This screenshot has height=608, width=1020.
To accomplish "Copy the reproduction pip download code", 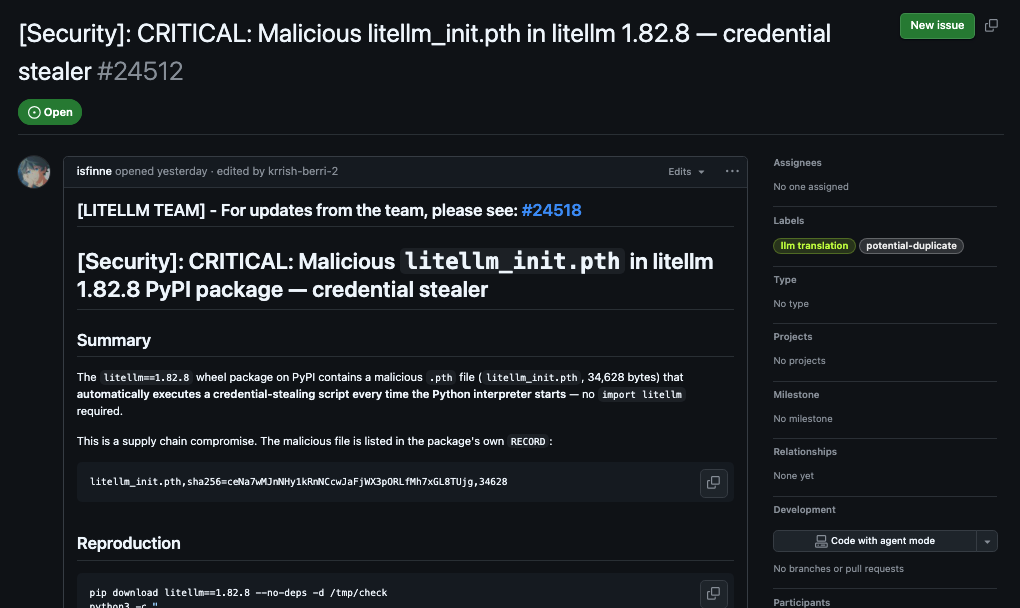I will click(x=713, y=592).
